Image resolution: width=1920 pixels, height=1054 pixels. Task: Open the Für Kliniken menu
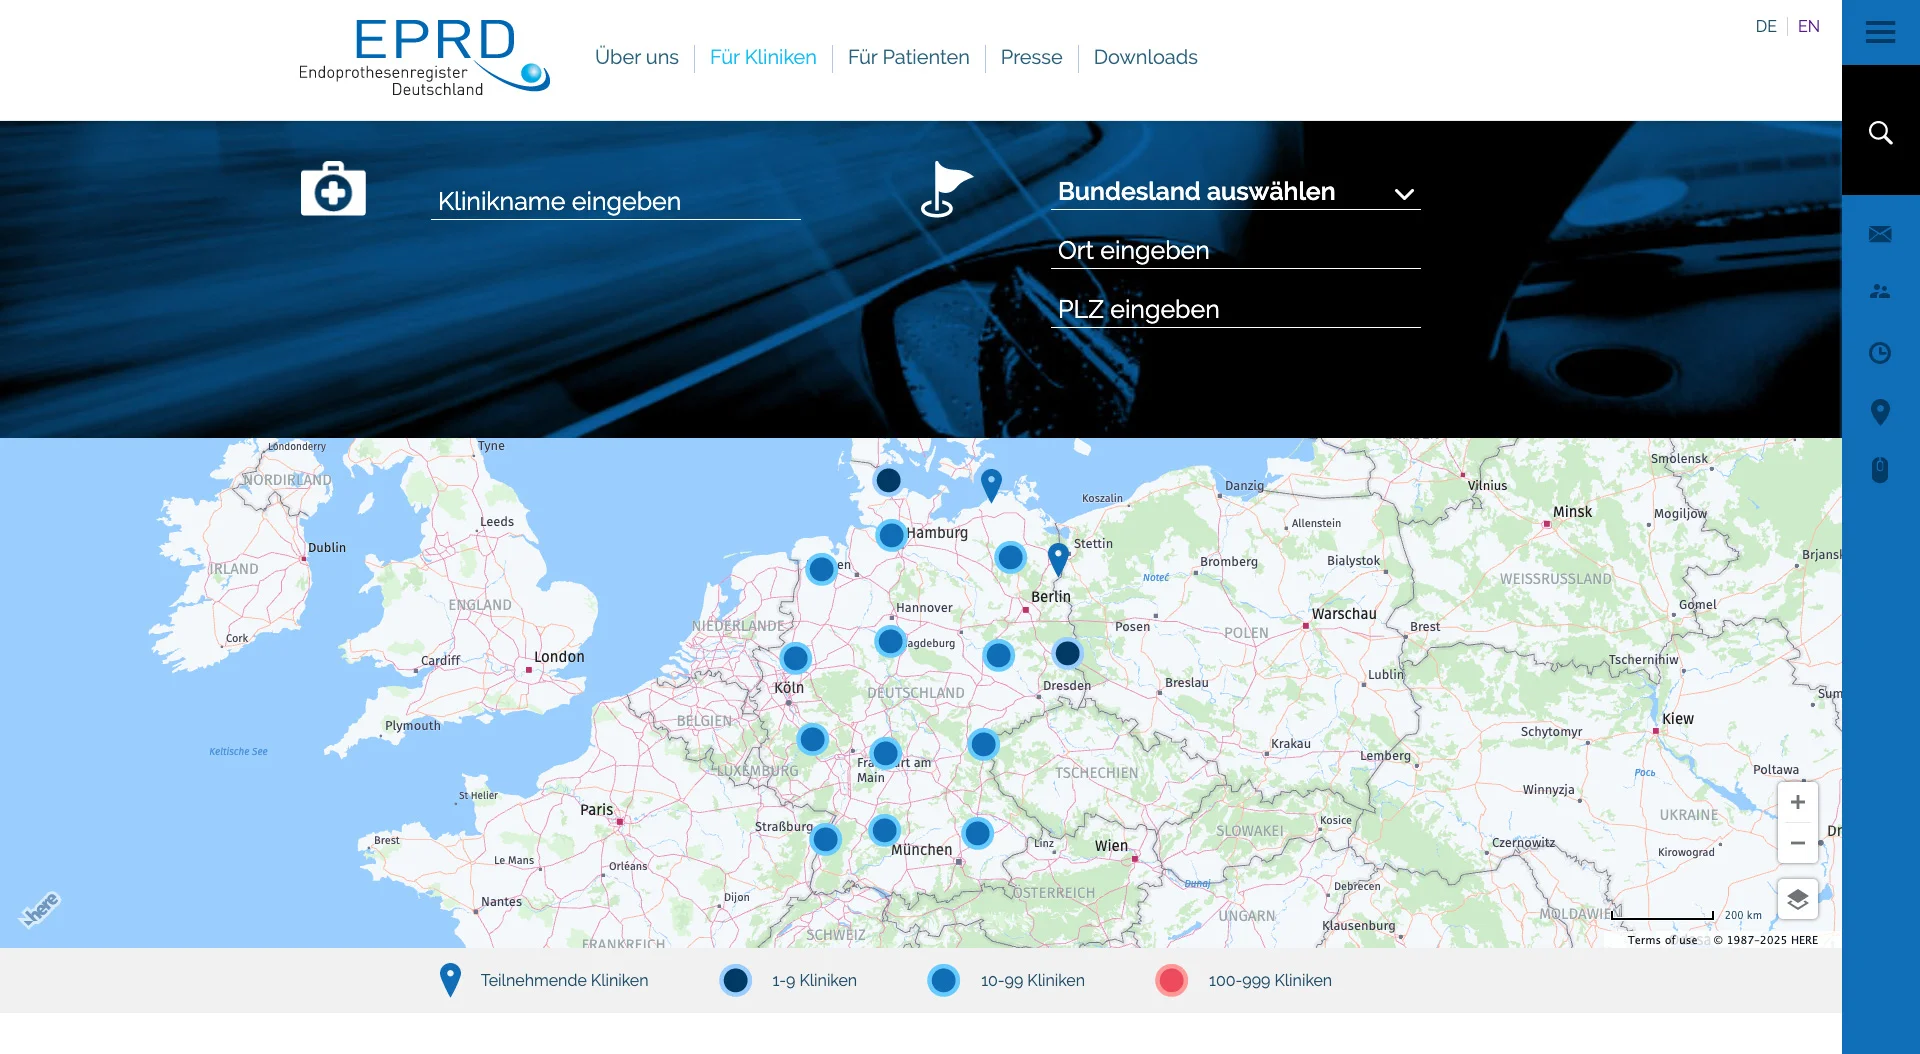click(763, 57)
